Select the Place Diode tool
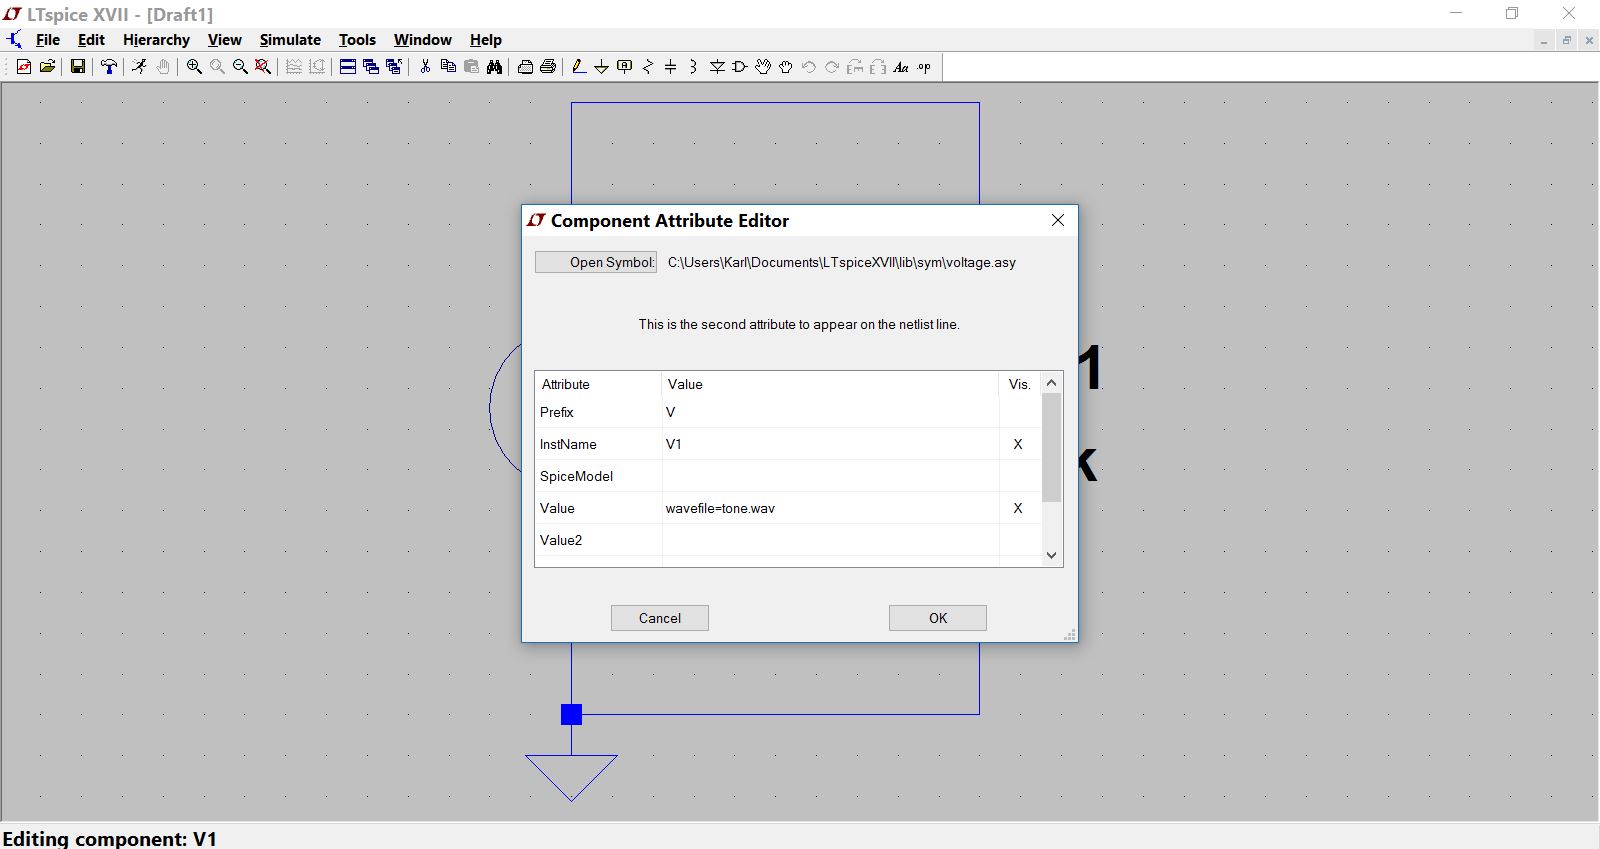1600x849 pixels. (x=717, y=67)
